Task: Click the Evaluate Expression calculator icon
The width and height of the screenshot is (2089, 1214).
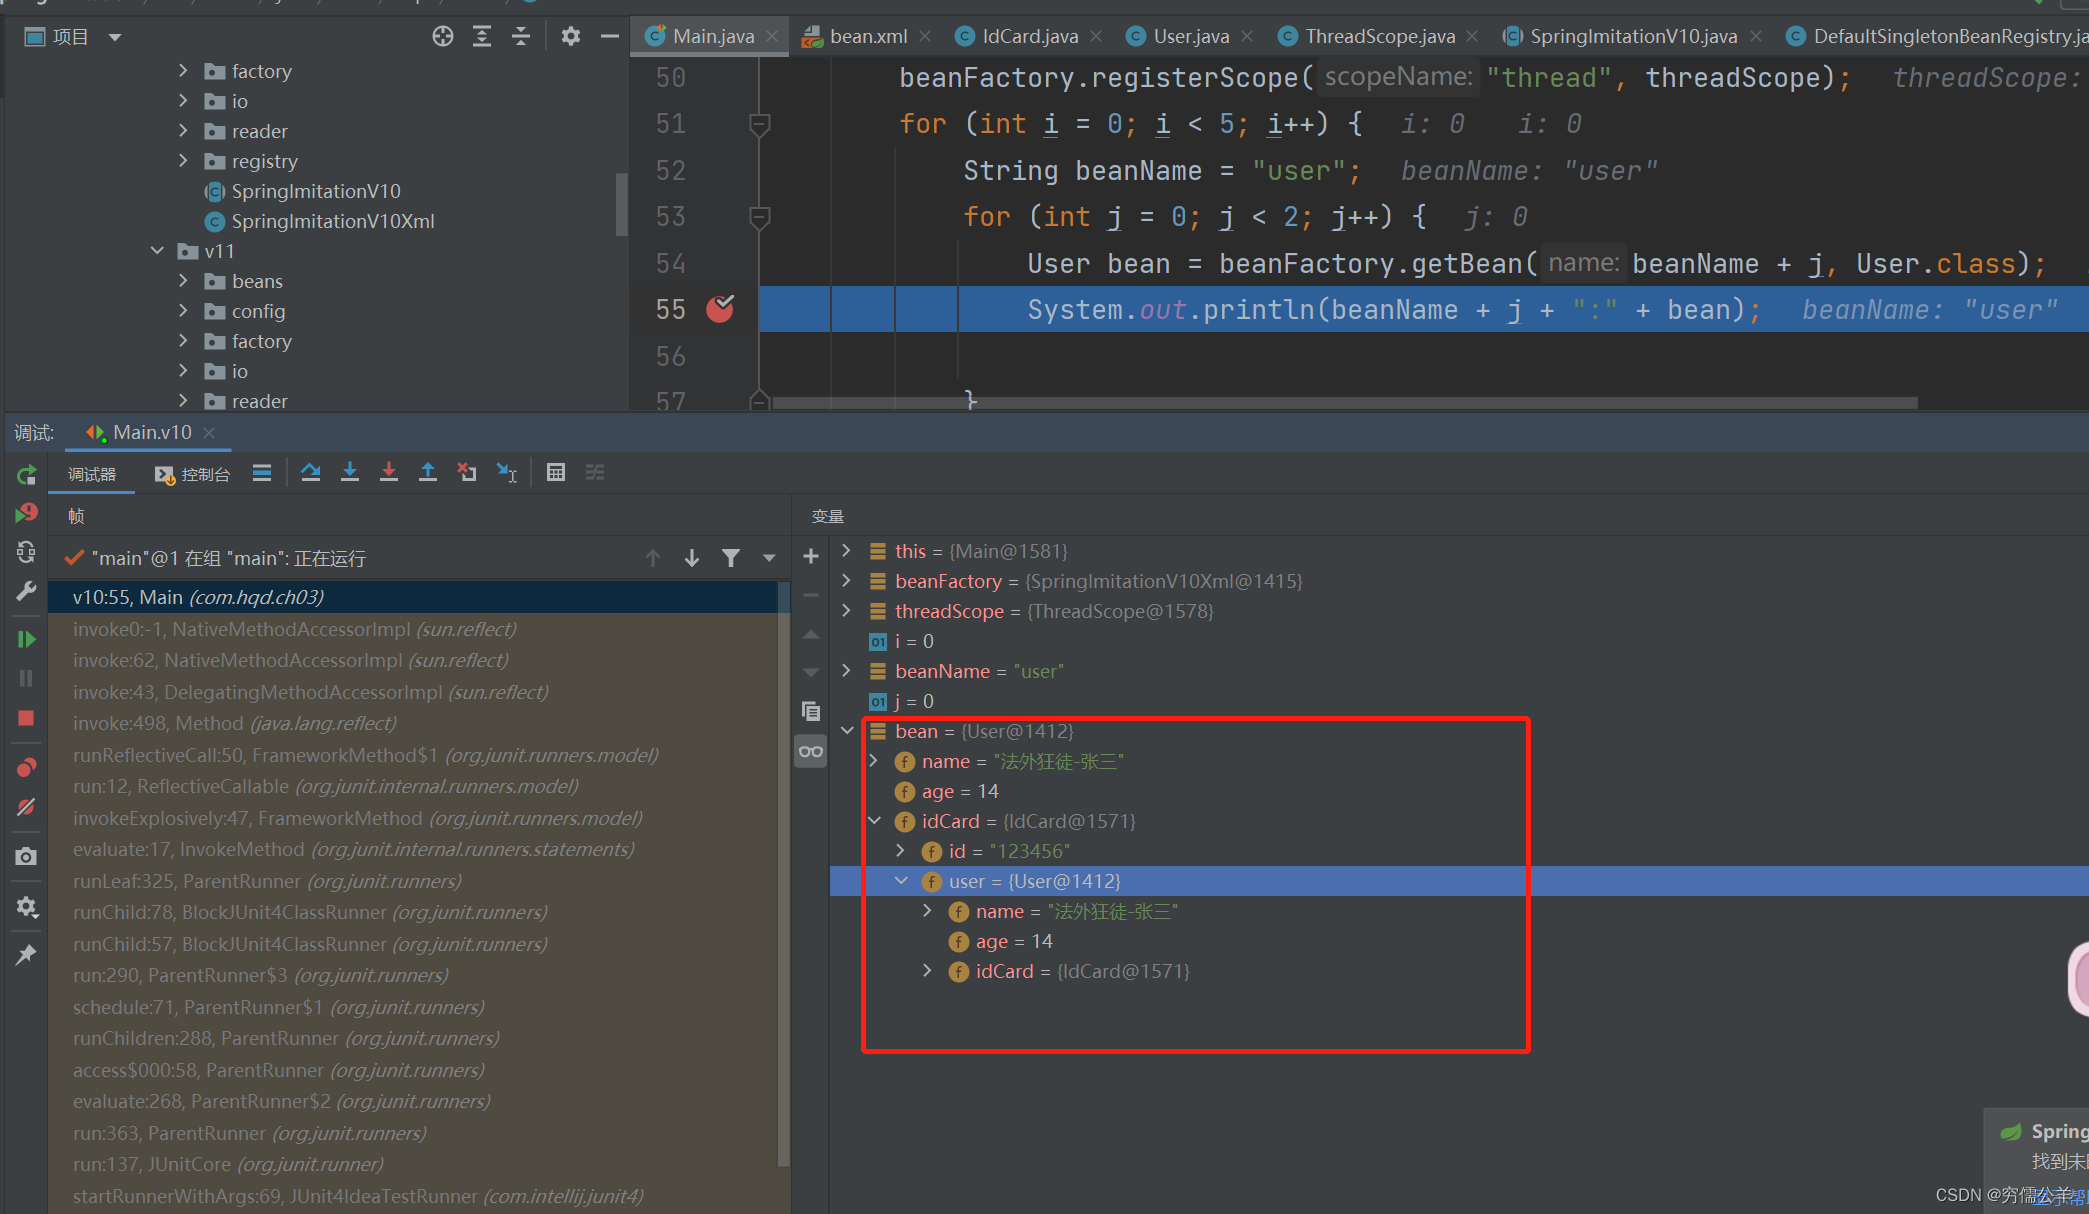Action: tap(556, 472)
